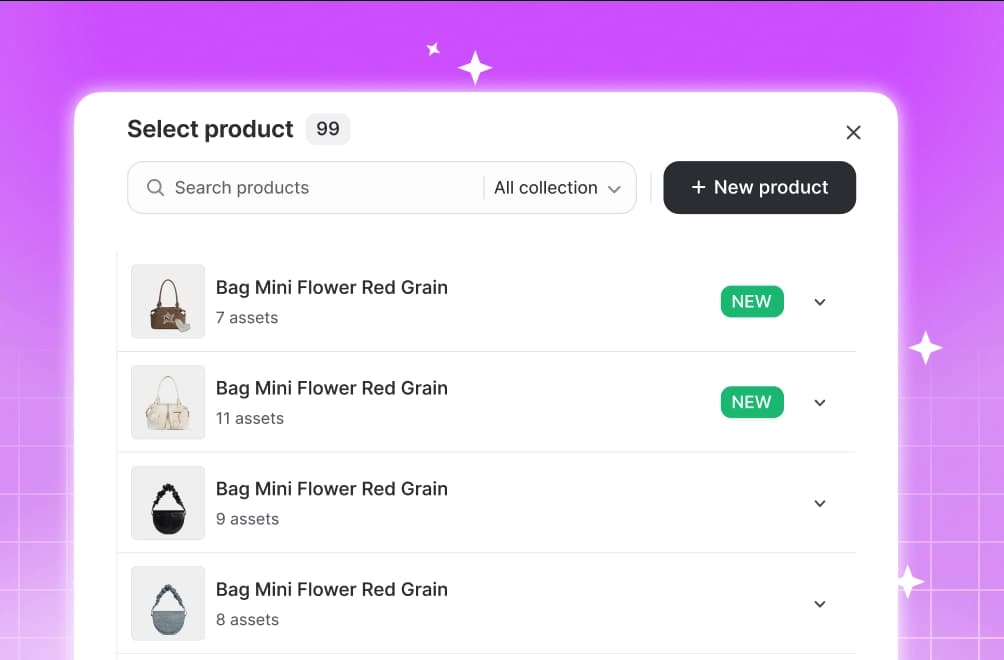
Task: Click the 99 product count badge
Action: click(x=328, y=129)
